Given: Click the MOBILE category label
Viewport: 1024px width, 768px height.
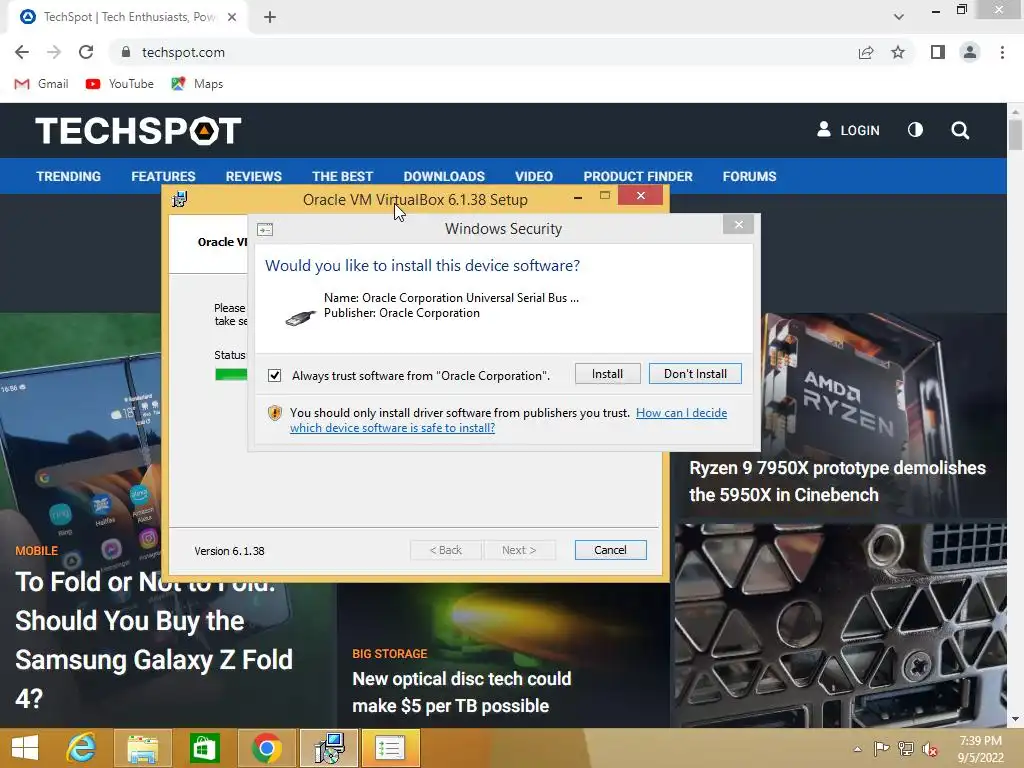Looking at the screenshot, I should click(37, 551).
